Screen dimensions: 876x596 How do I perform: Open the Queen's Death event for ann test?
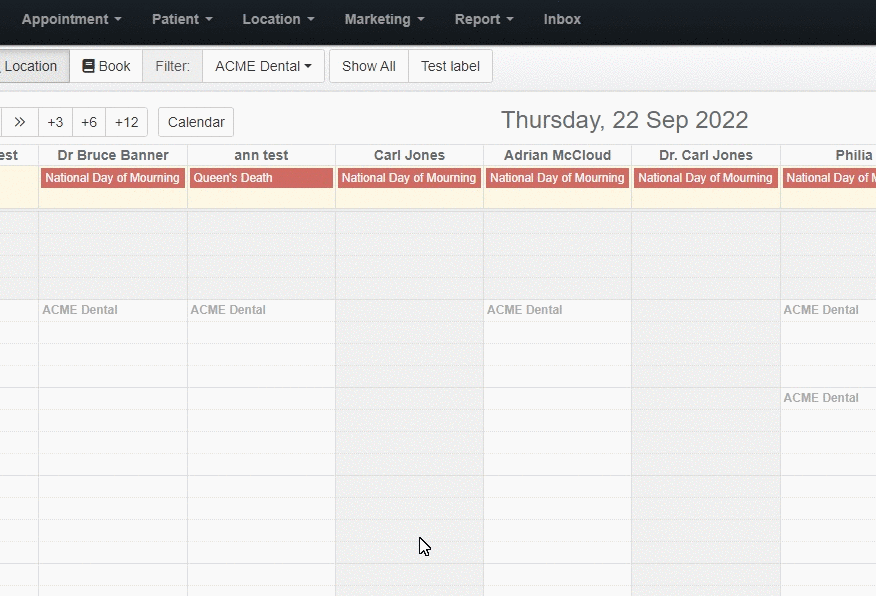click(261, 178)
